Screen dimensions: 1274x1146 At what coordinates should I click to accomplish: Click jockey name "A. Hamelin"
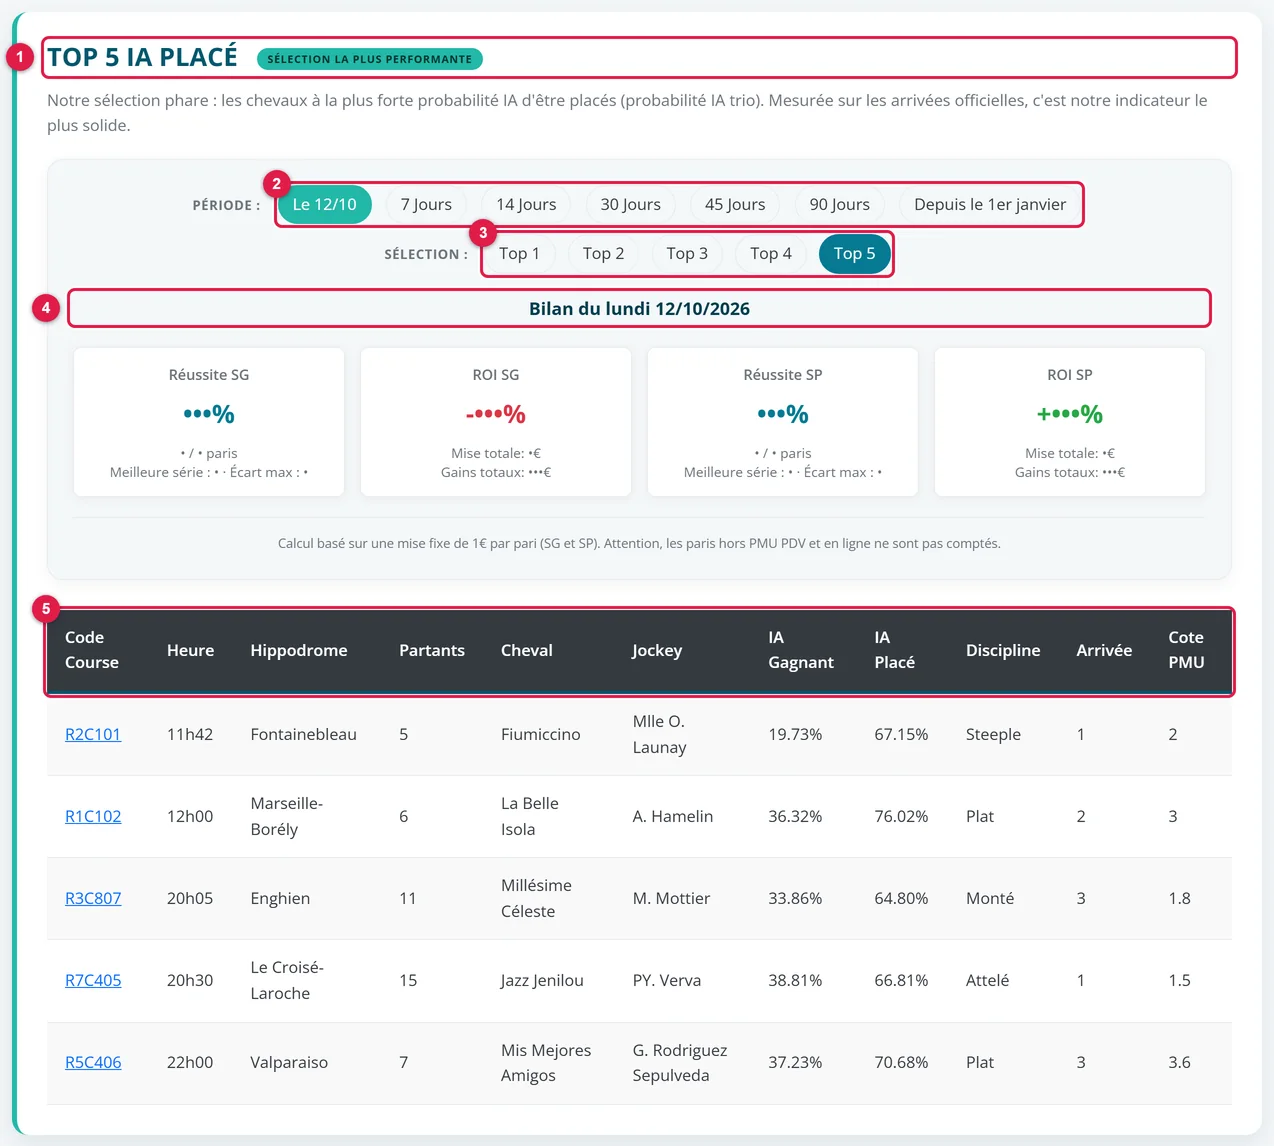(x=673, y=816)
